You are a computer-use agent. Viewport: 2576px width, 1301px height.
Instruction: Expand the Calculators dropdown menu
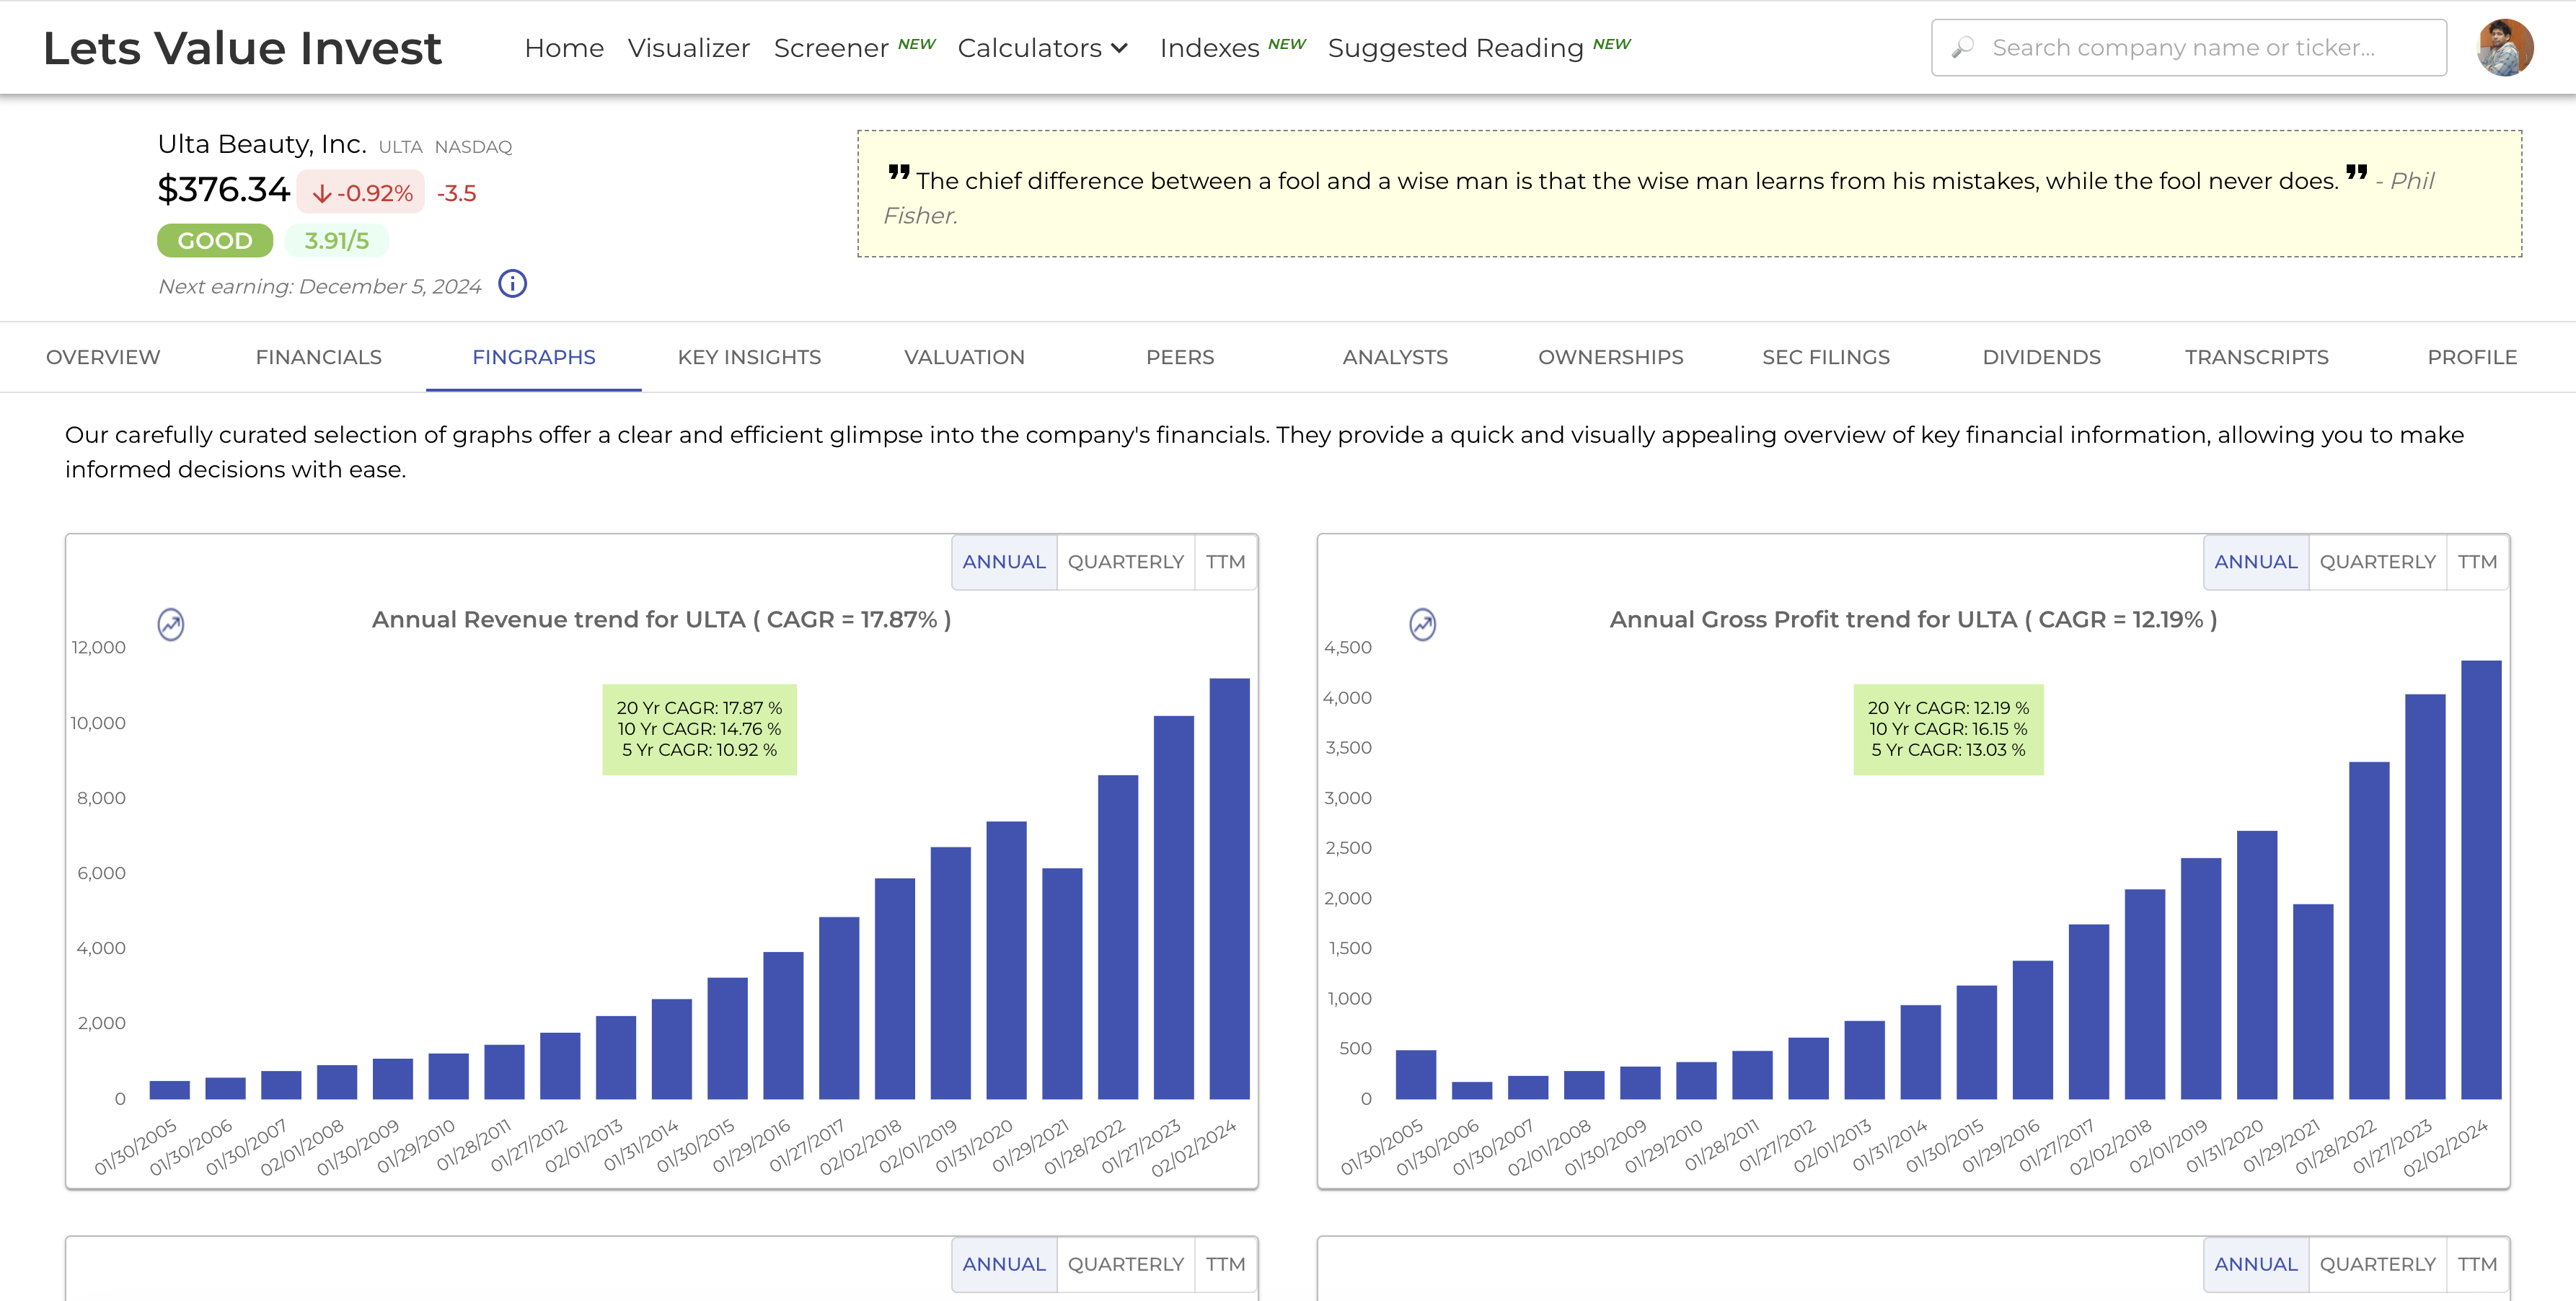tap(1043, 48)
